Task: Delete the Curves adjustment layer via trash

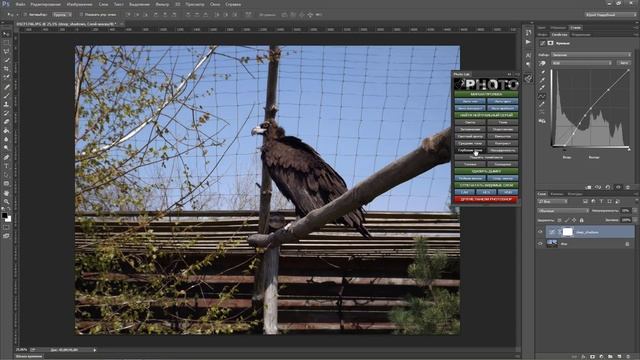Action: click(628, 187)
